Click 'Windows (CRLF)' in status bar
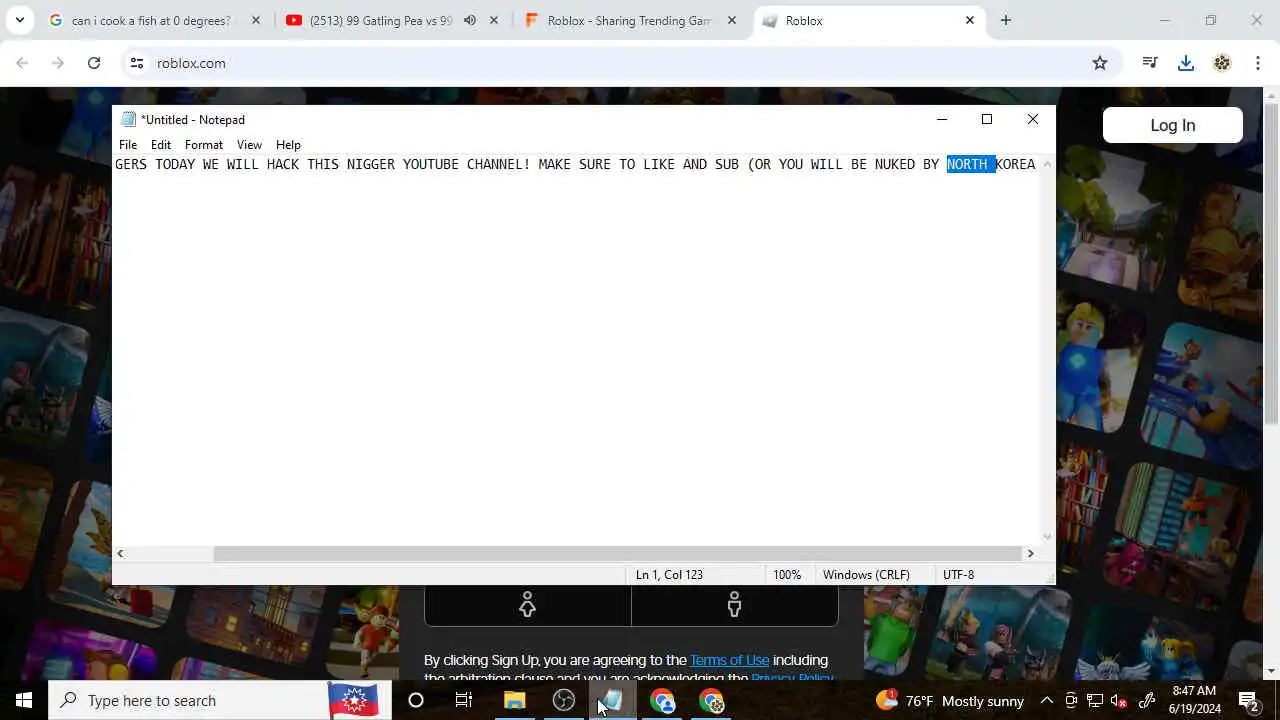1280x720 pixels. point(866,575)
